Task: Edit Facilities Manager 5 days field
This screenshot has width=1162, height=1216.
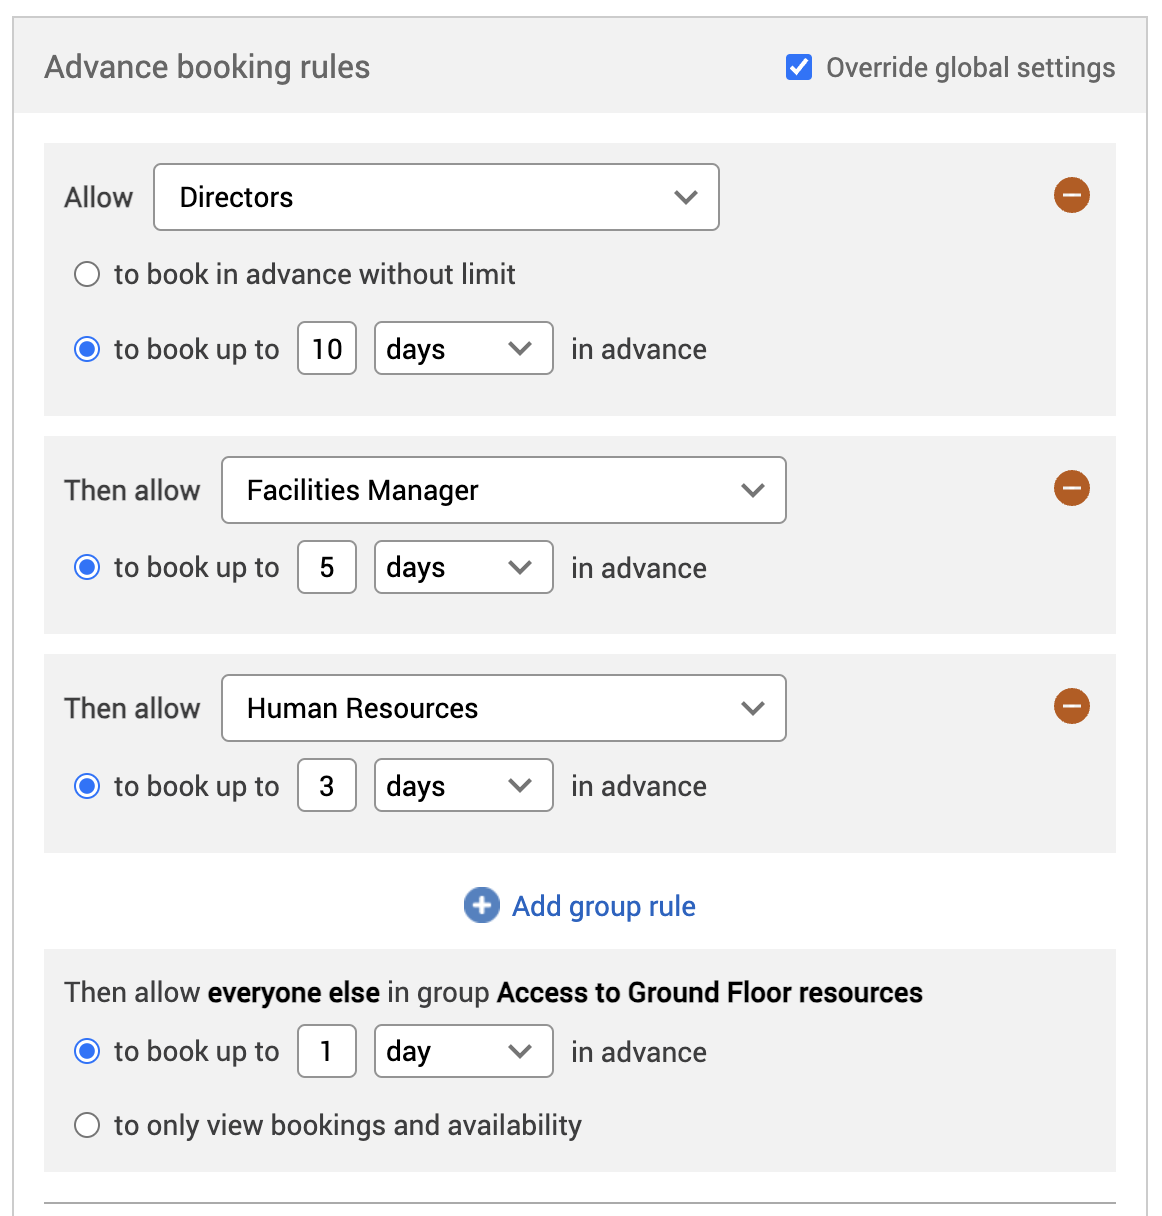Action: pos(327,567)
